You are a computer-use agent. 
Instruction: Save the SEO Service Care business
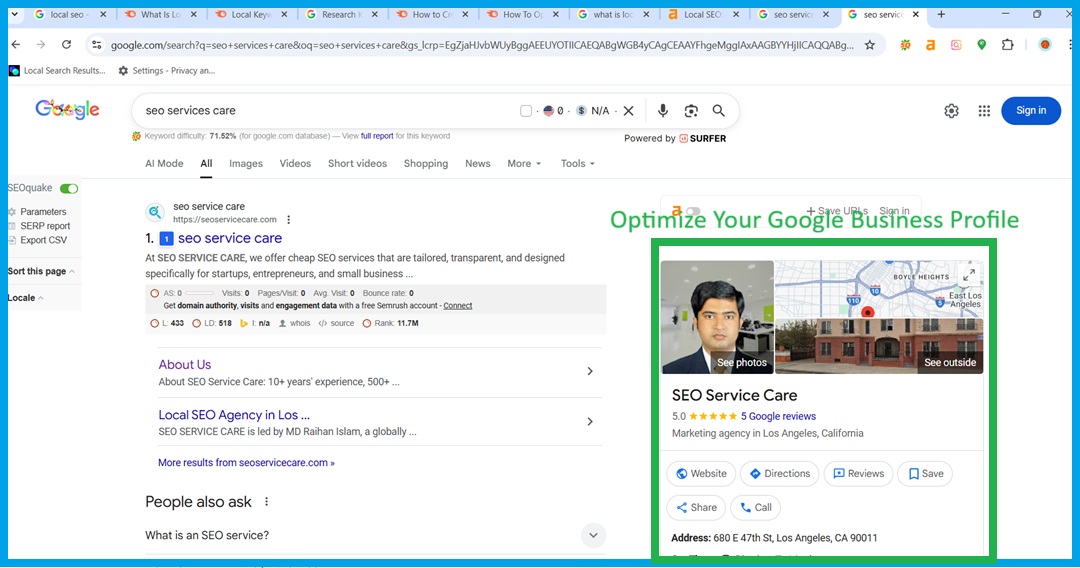[925, 474]
